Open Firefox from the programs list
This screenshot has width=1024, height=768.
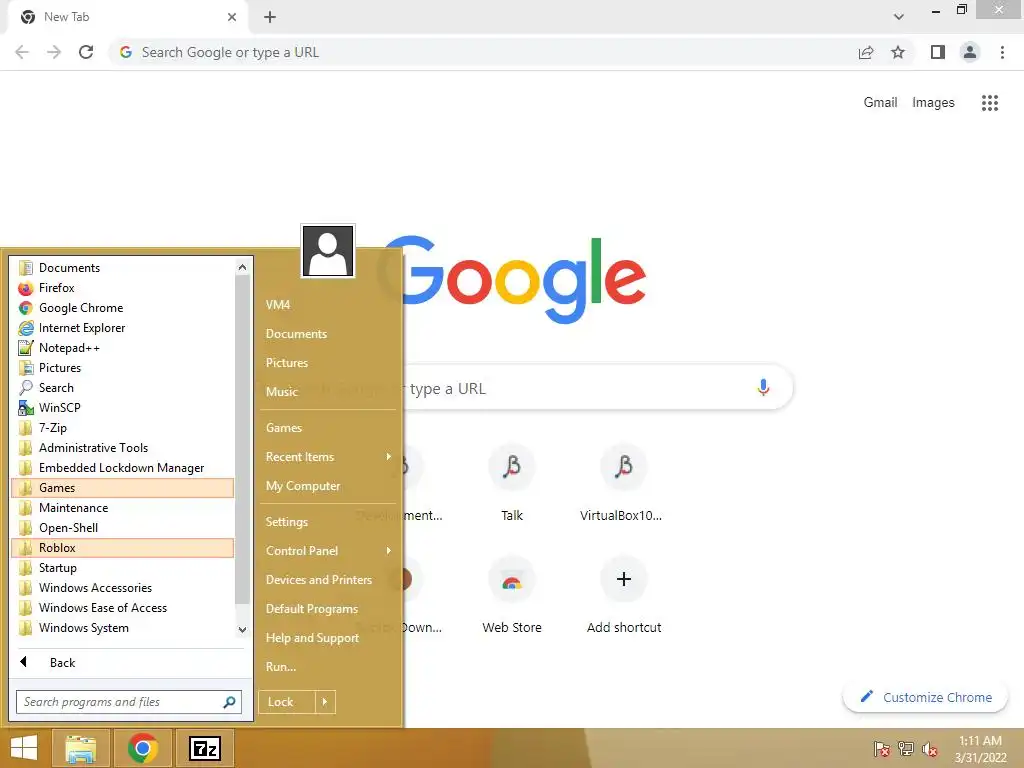(122, 288)
